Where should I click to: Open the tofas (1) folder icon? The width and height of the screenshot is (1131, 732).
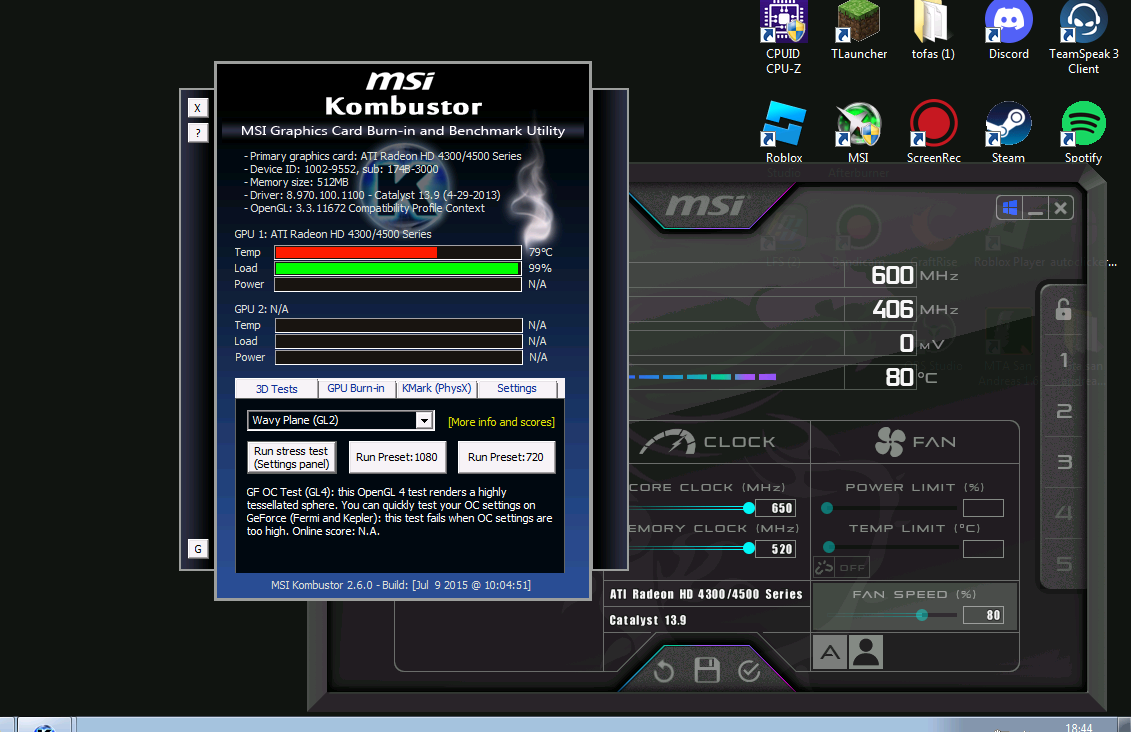pyautogui.click(x=933, y=30)
